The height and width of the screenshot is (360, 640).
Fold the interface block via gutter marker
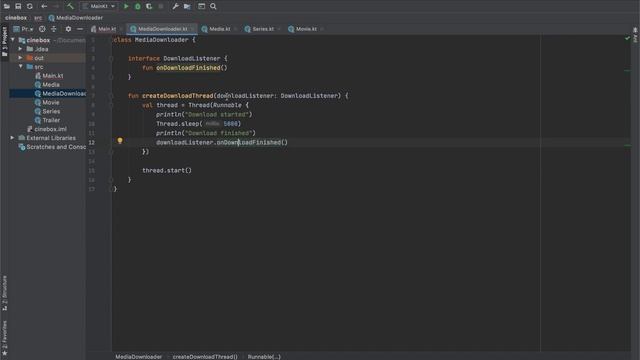tap(111, 58)
